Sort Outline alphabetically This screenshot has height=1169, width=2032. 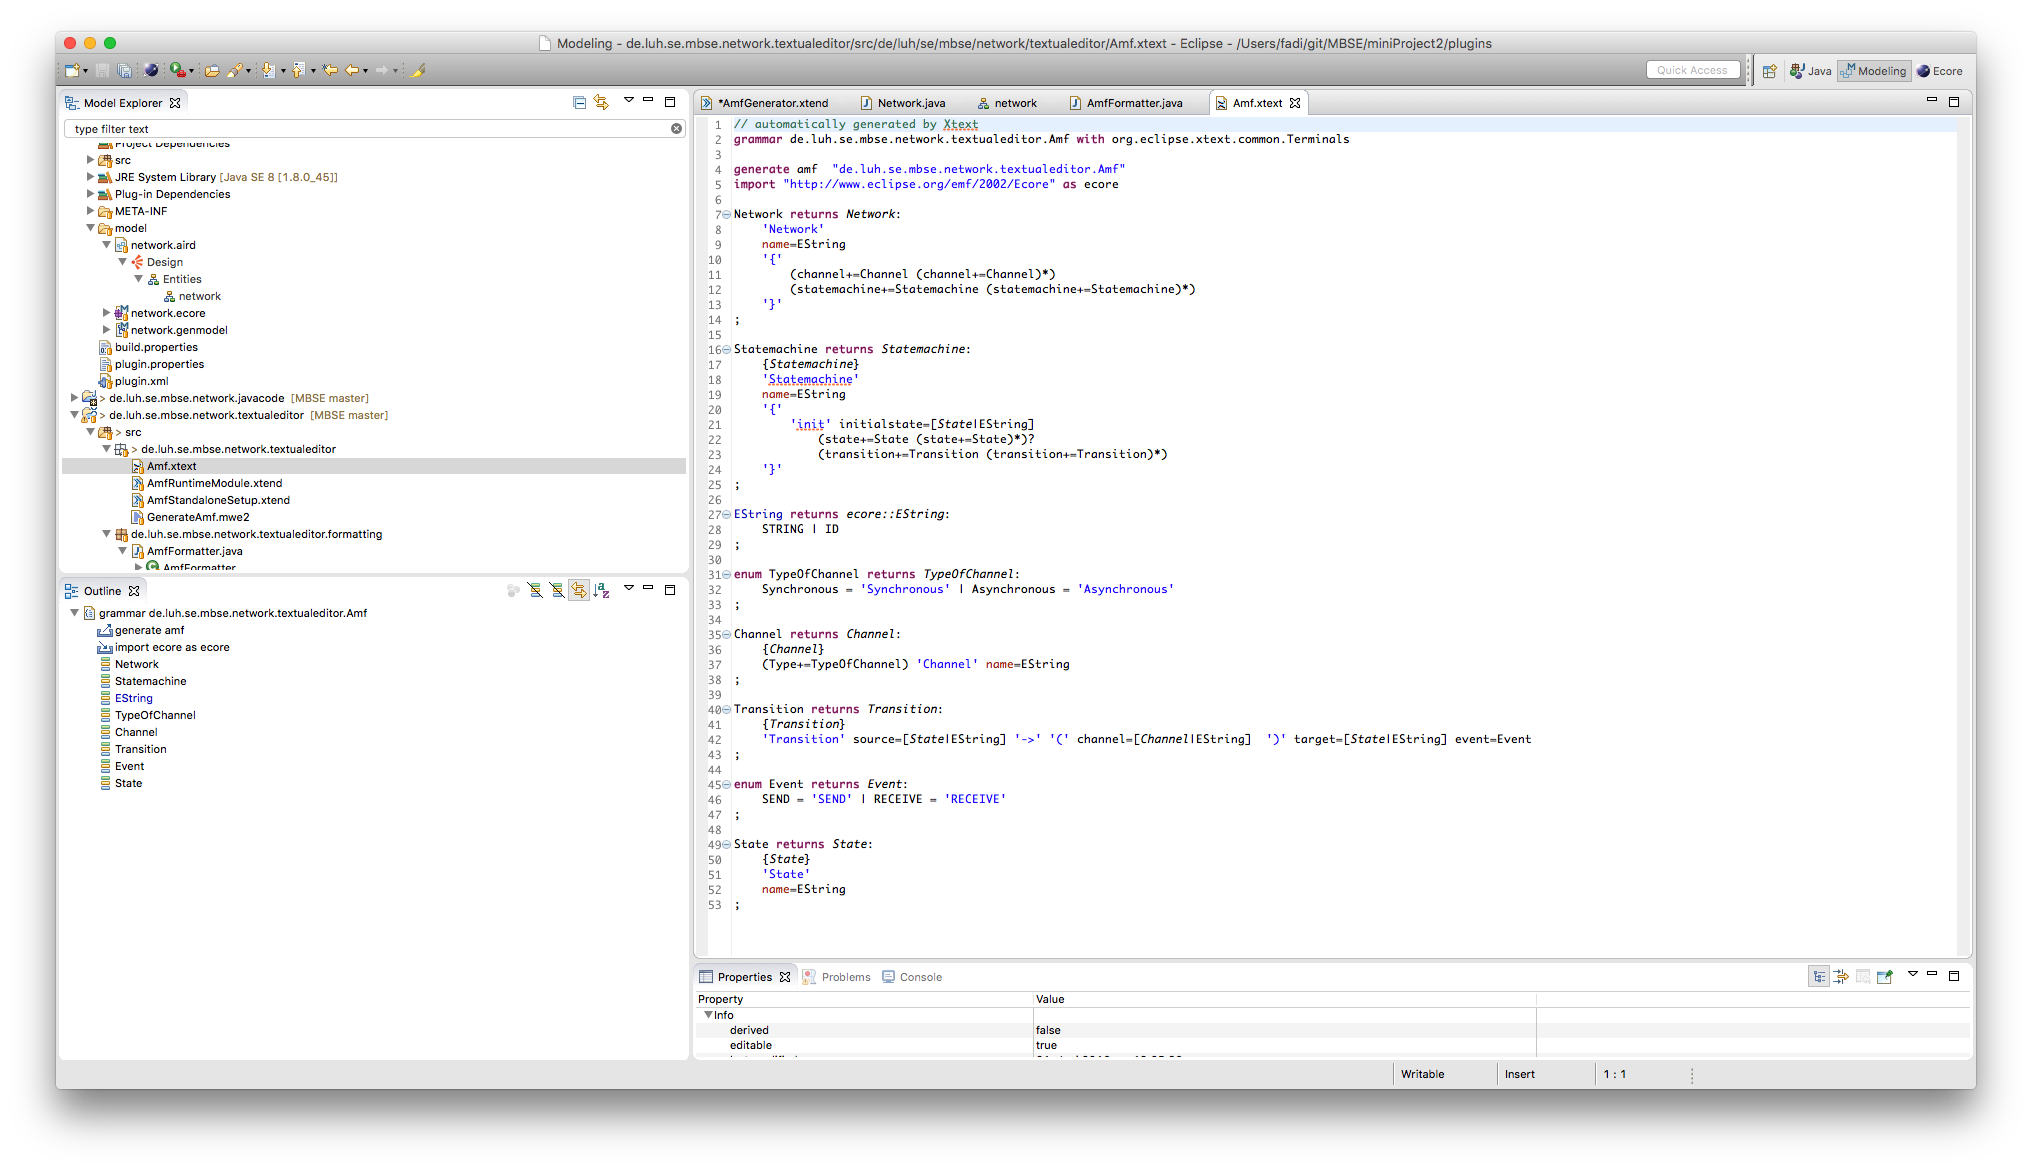point(601,591)
